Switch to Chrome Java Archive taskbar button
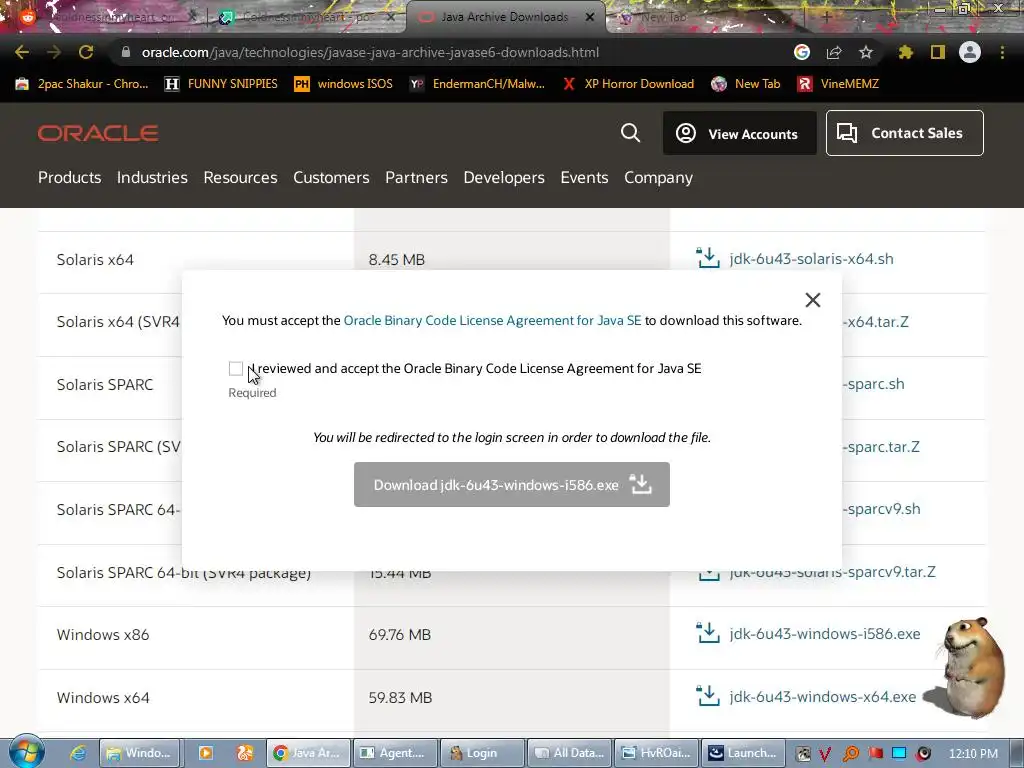This screenshot has height=768, width=1024. point(308,753)
